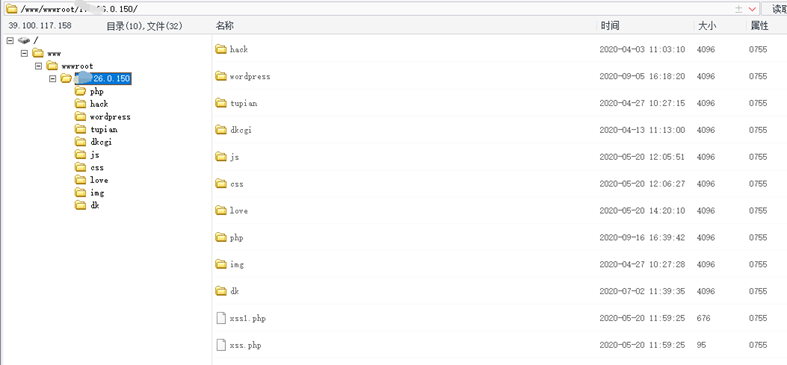Select the xss1.php file icon

click(x=221, y=318)
